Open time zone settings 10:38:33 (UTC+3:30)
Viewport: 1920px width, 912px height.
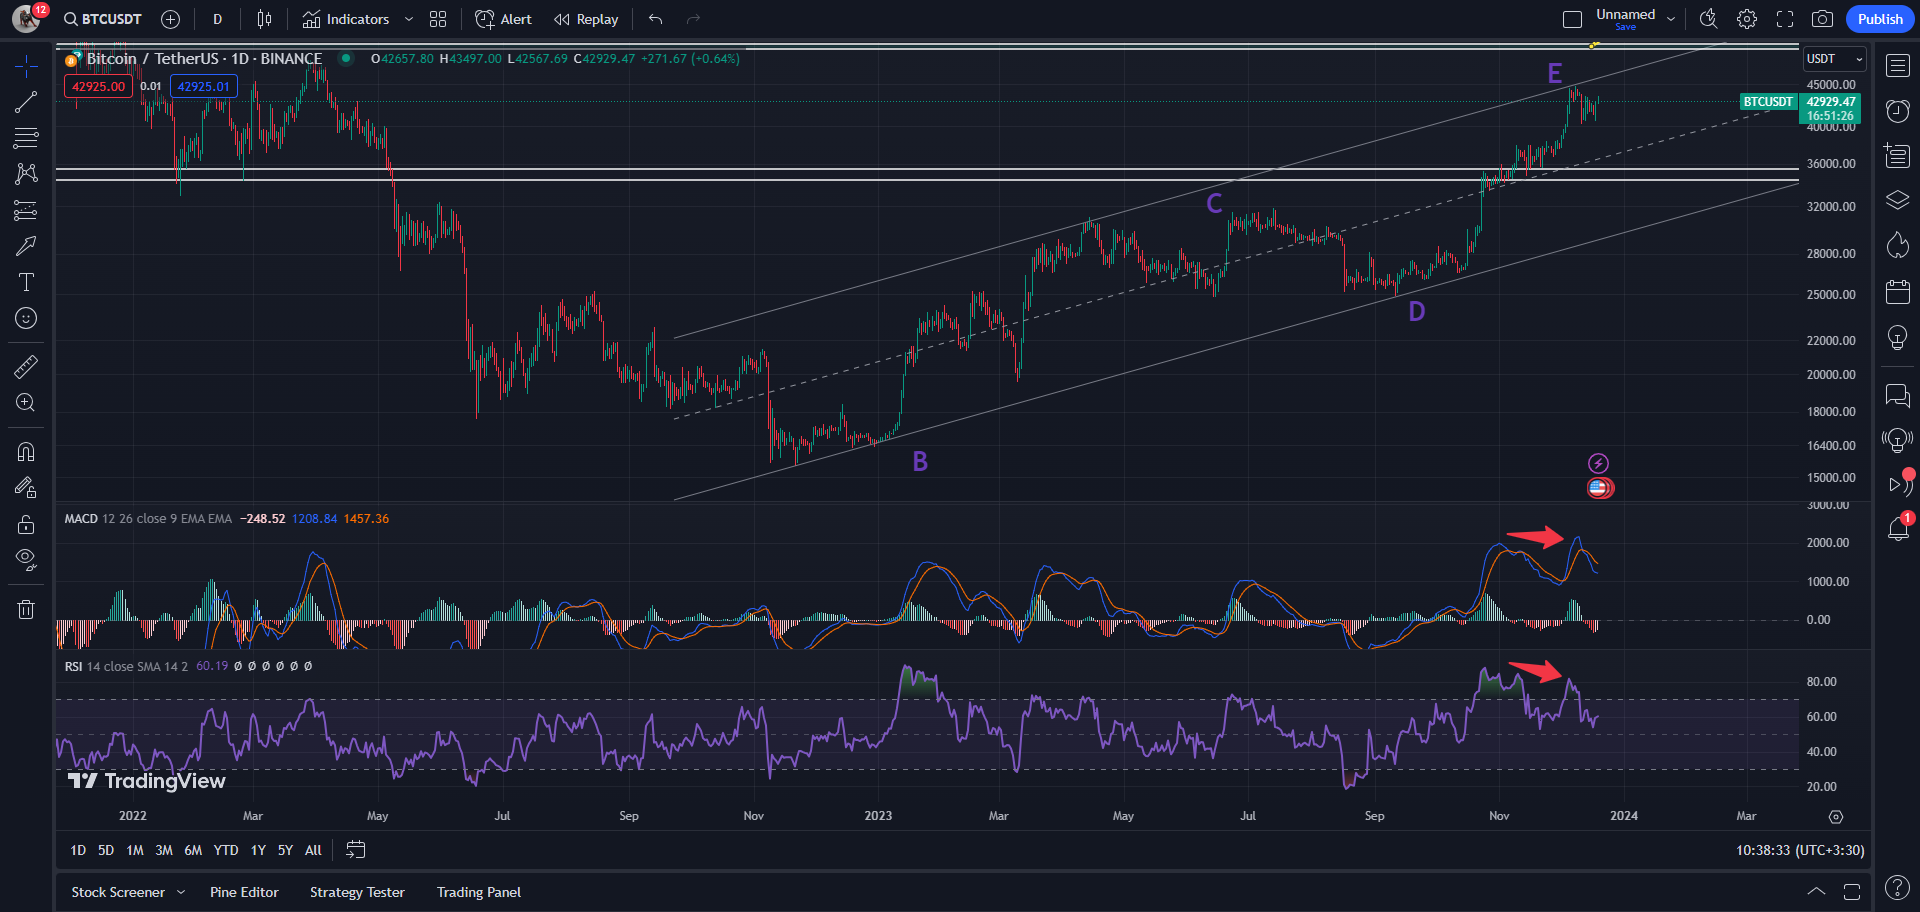(x=1800, y=850)
